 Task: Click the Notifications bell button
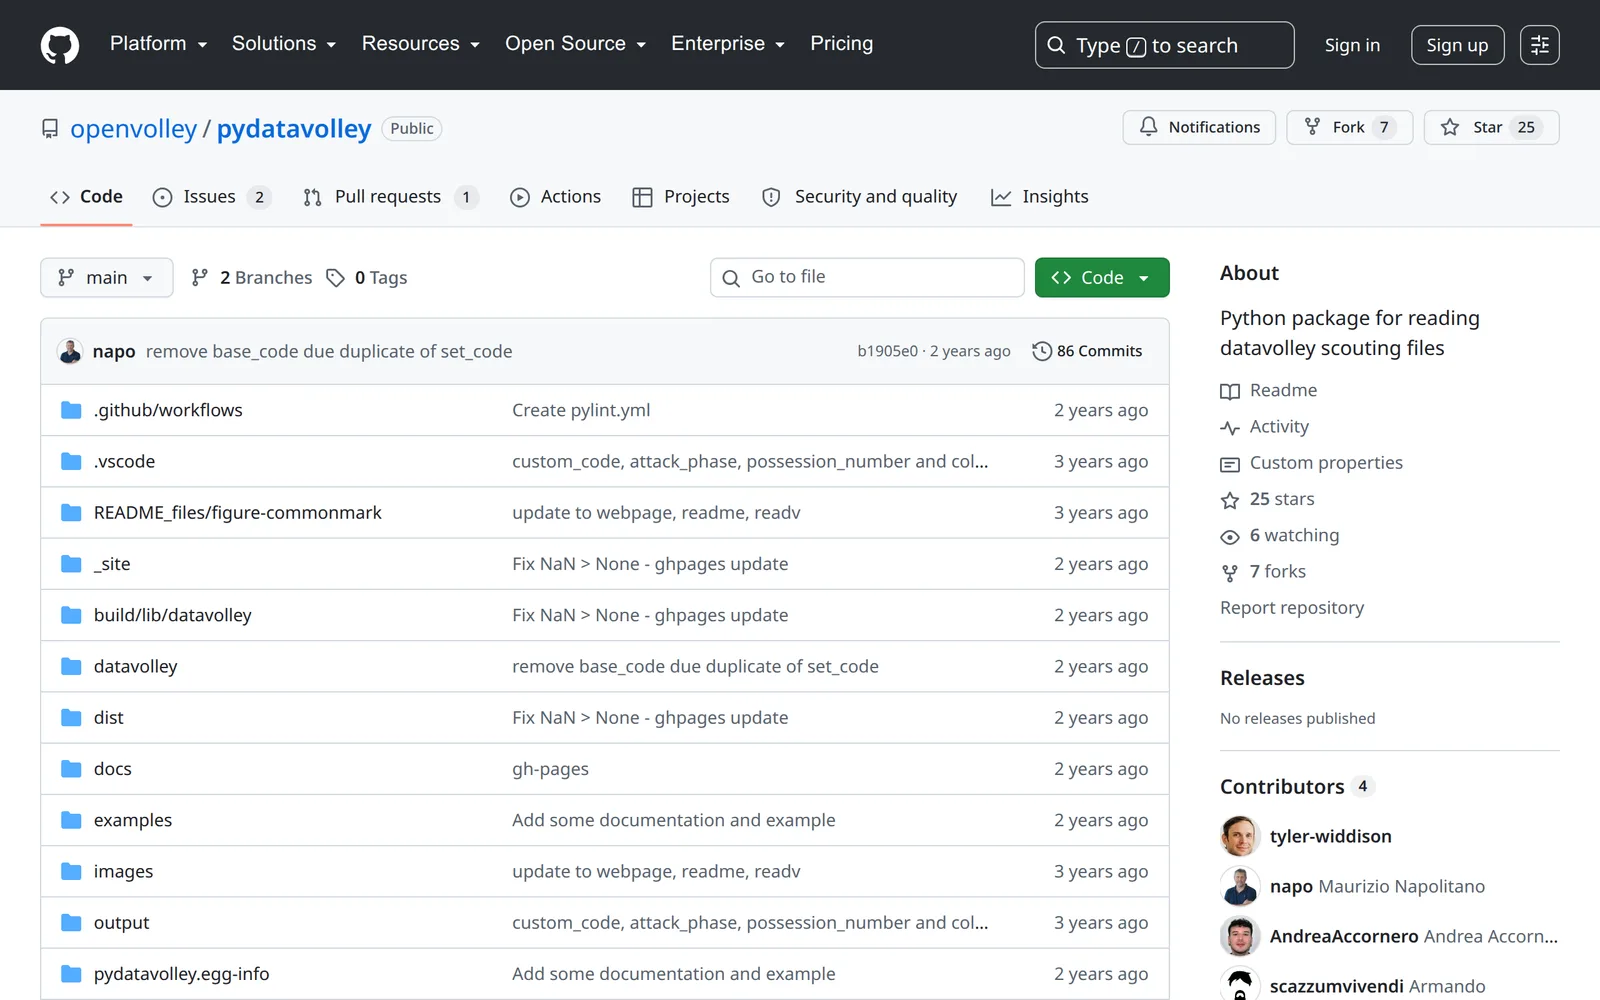[x=1199, y=127]
